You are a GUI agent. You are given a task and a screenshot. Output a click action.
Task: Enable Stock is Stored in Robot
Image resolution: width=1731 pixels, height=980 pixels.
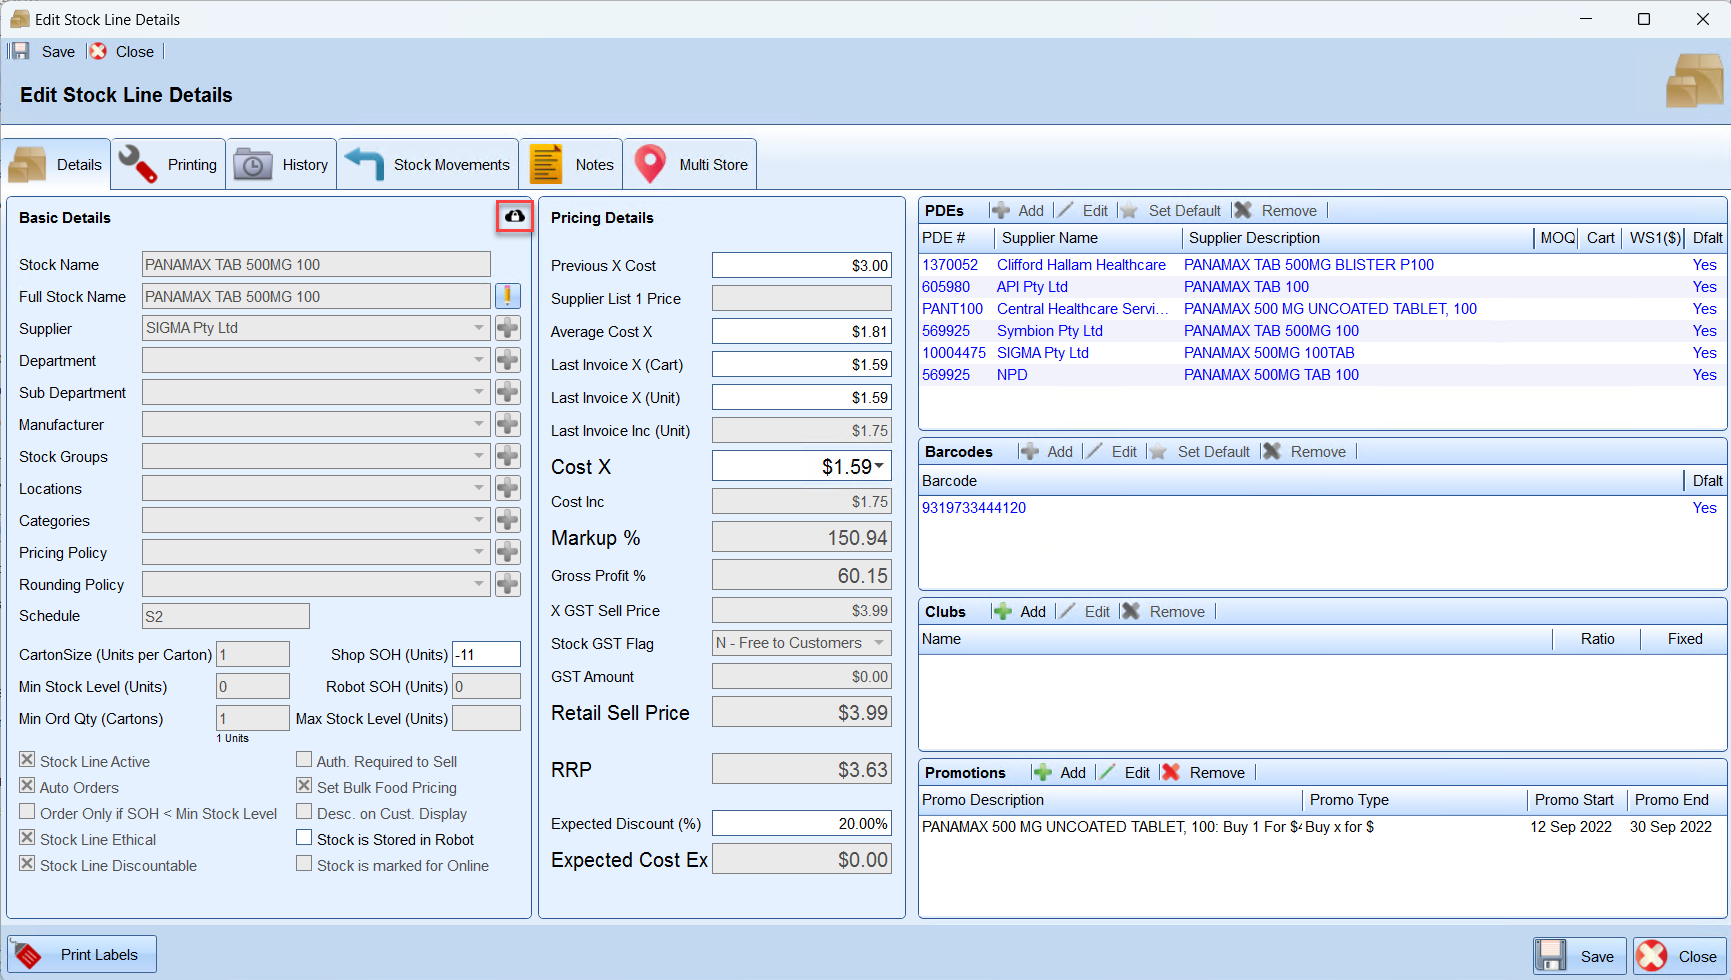click(x=304, y=838)
